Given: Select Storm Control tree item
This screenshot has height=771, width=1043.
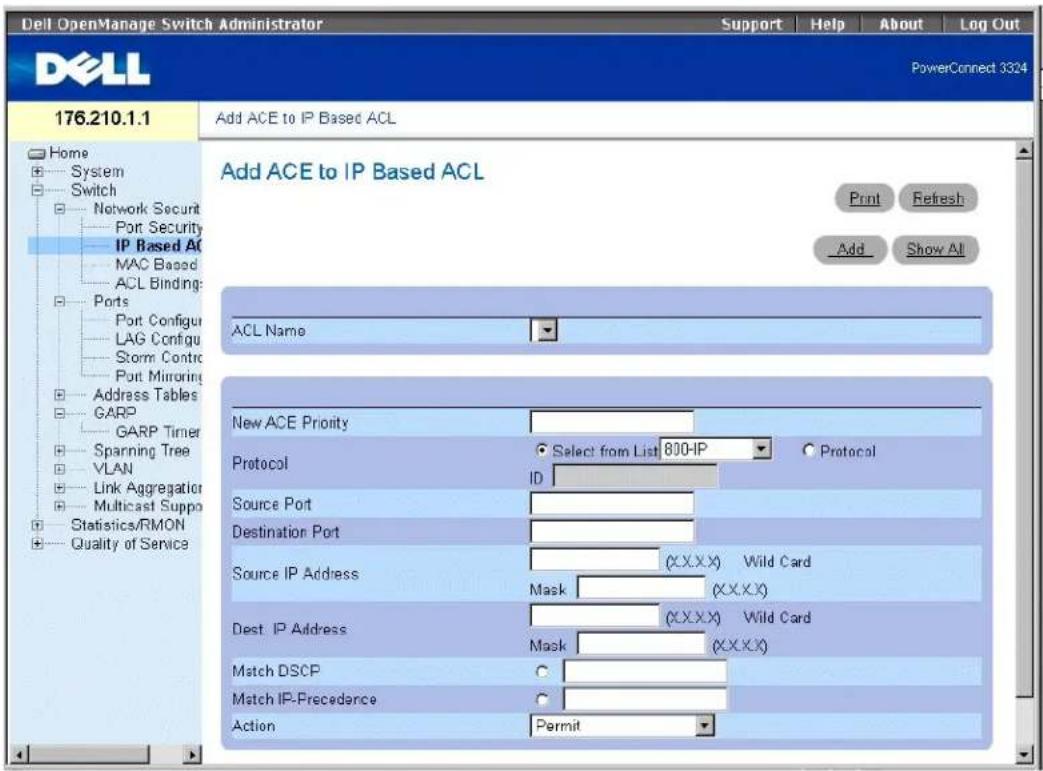Looking at the screenshot, I should (158, 358).
